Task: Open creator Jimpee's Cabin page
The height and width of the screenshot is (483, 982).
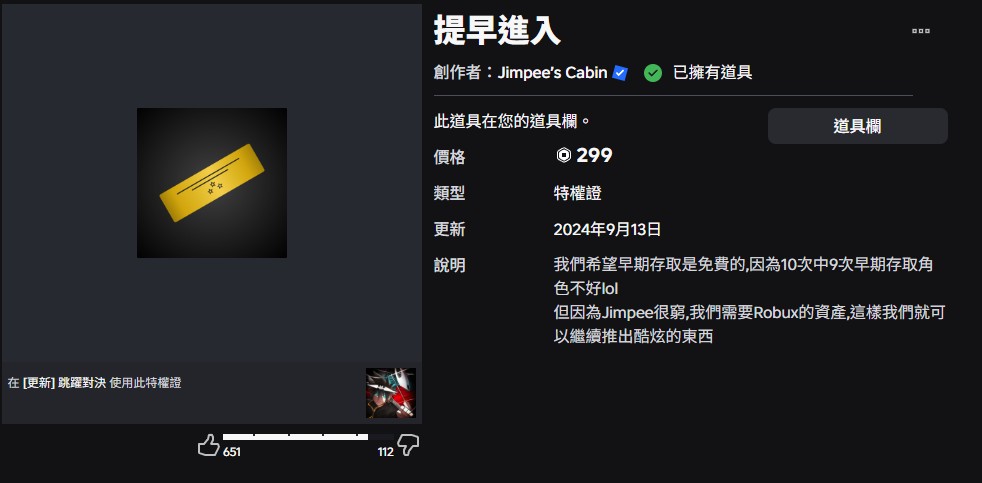Action: coord(552,73)
